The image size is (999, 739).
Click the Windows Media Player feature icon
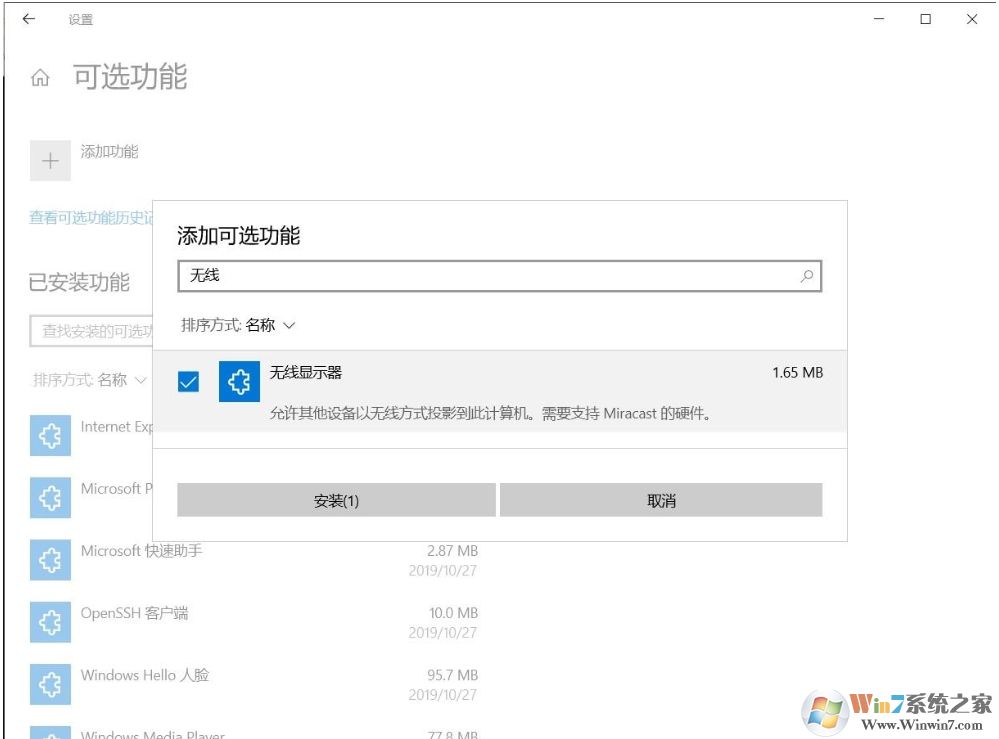click(x=50, y=733)
